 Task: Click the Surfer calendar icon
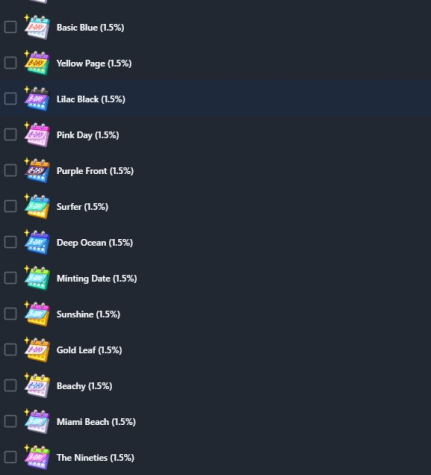point(37,206)
